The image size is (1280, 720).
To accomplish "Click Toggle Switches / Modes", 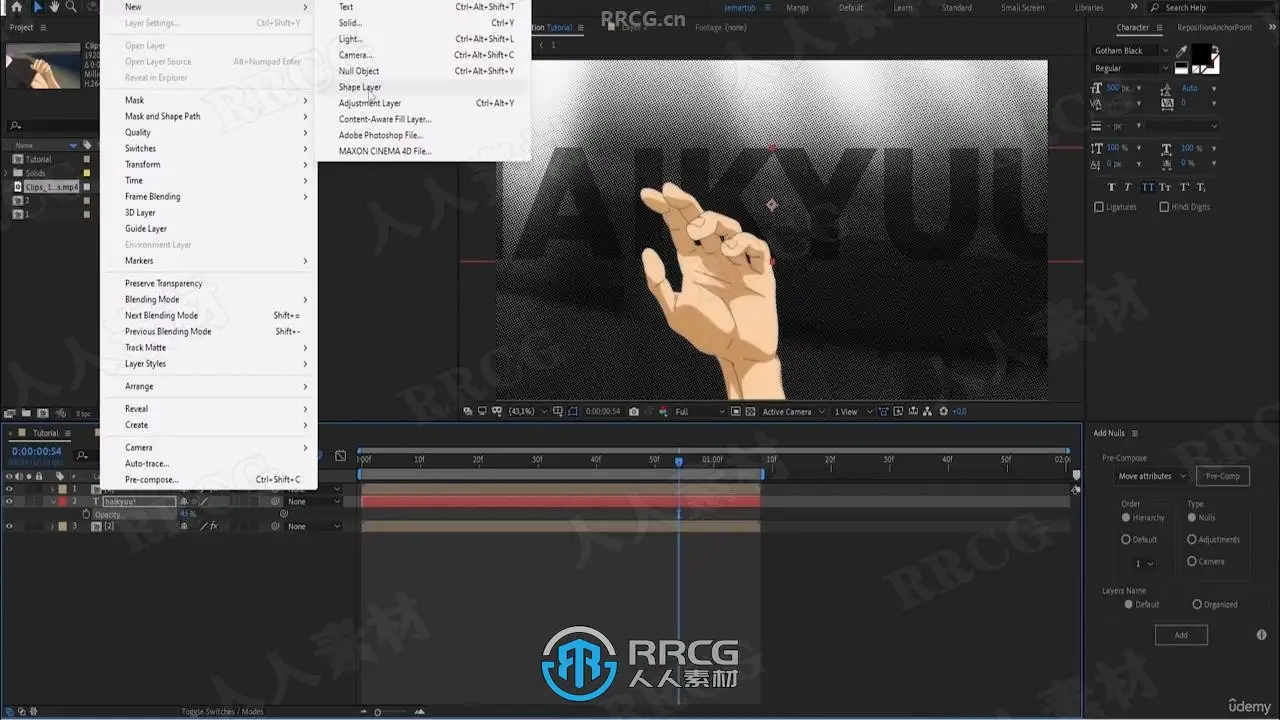I will click(222, 712).
